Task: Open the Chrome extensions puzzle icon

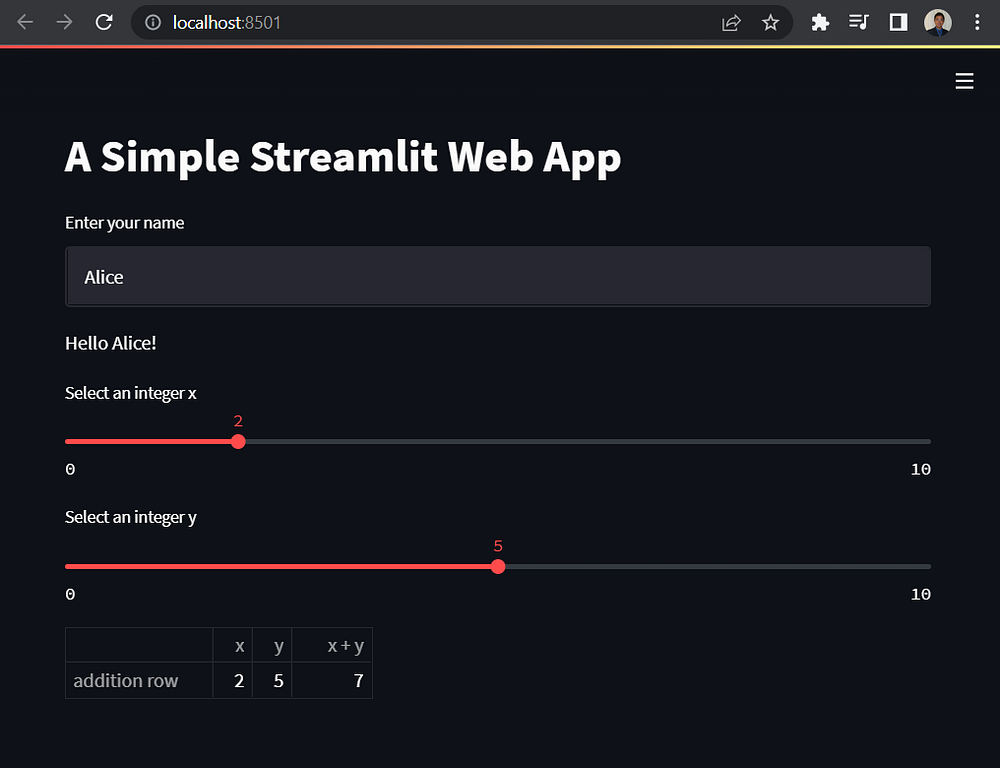Action: [x=820, y=22]
